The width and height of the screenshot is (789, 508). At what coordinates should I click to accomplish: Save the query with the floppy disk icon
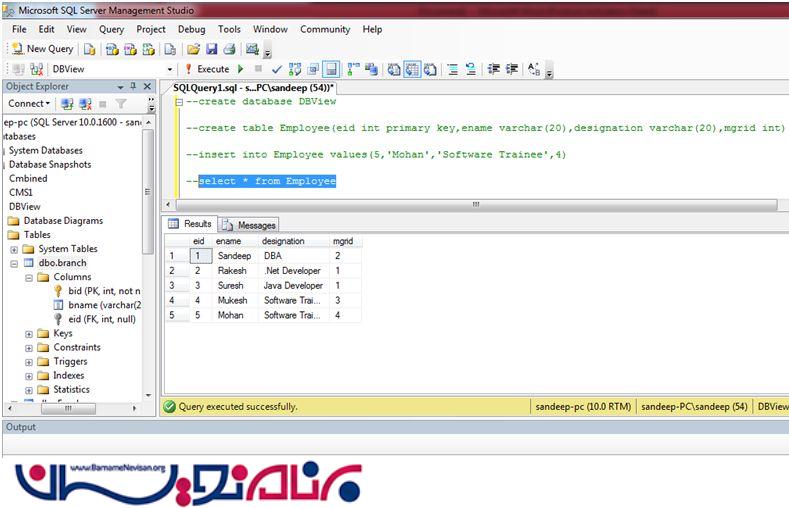[211, 49]
